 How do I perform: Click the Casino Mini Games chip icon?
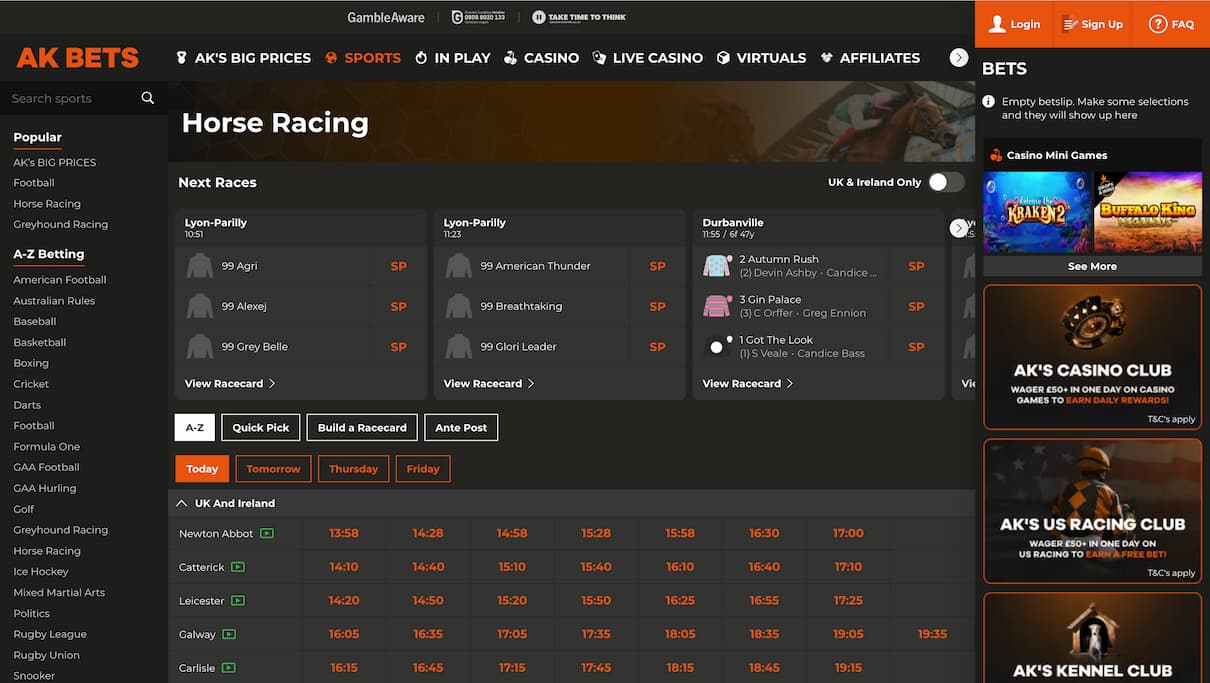coord(996,155)
